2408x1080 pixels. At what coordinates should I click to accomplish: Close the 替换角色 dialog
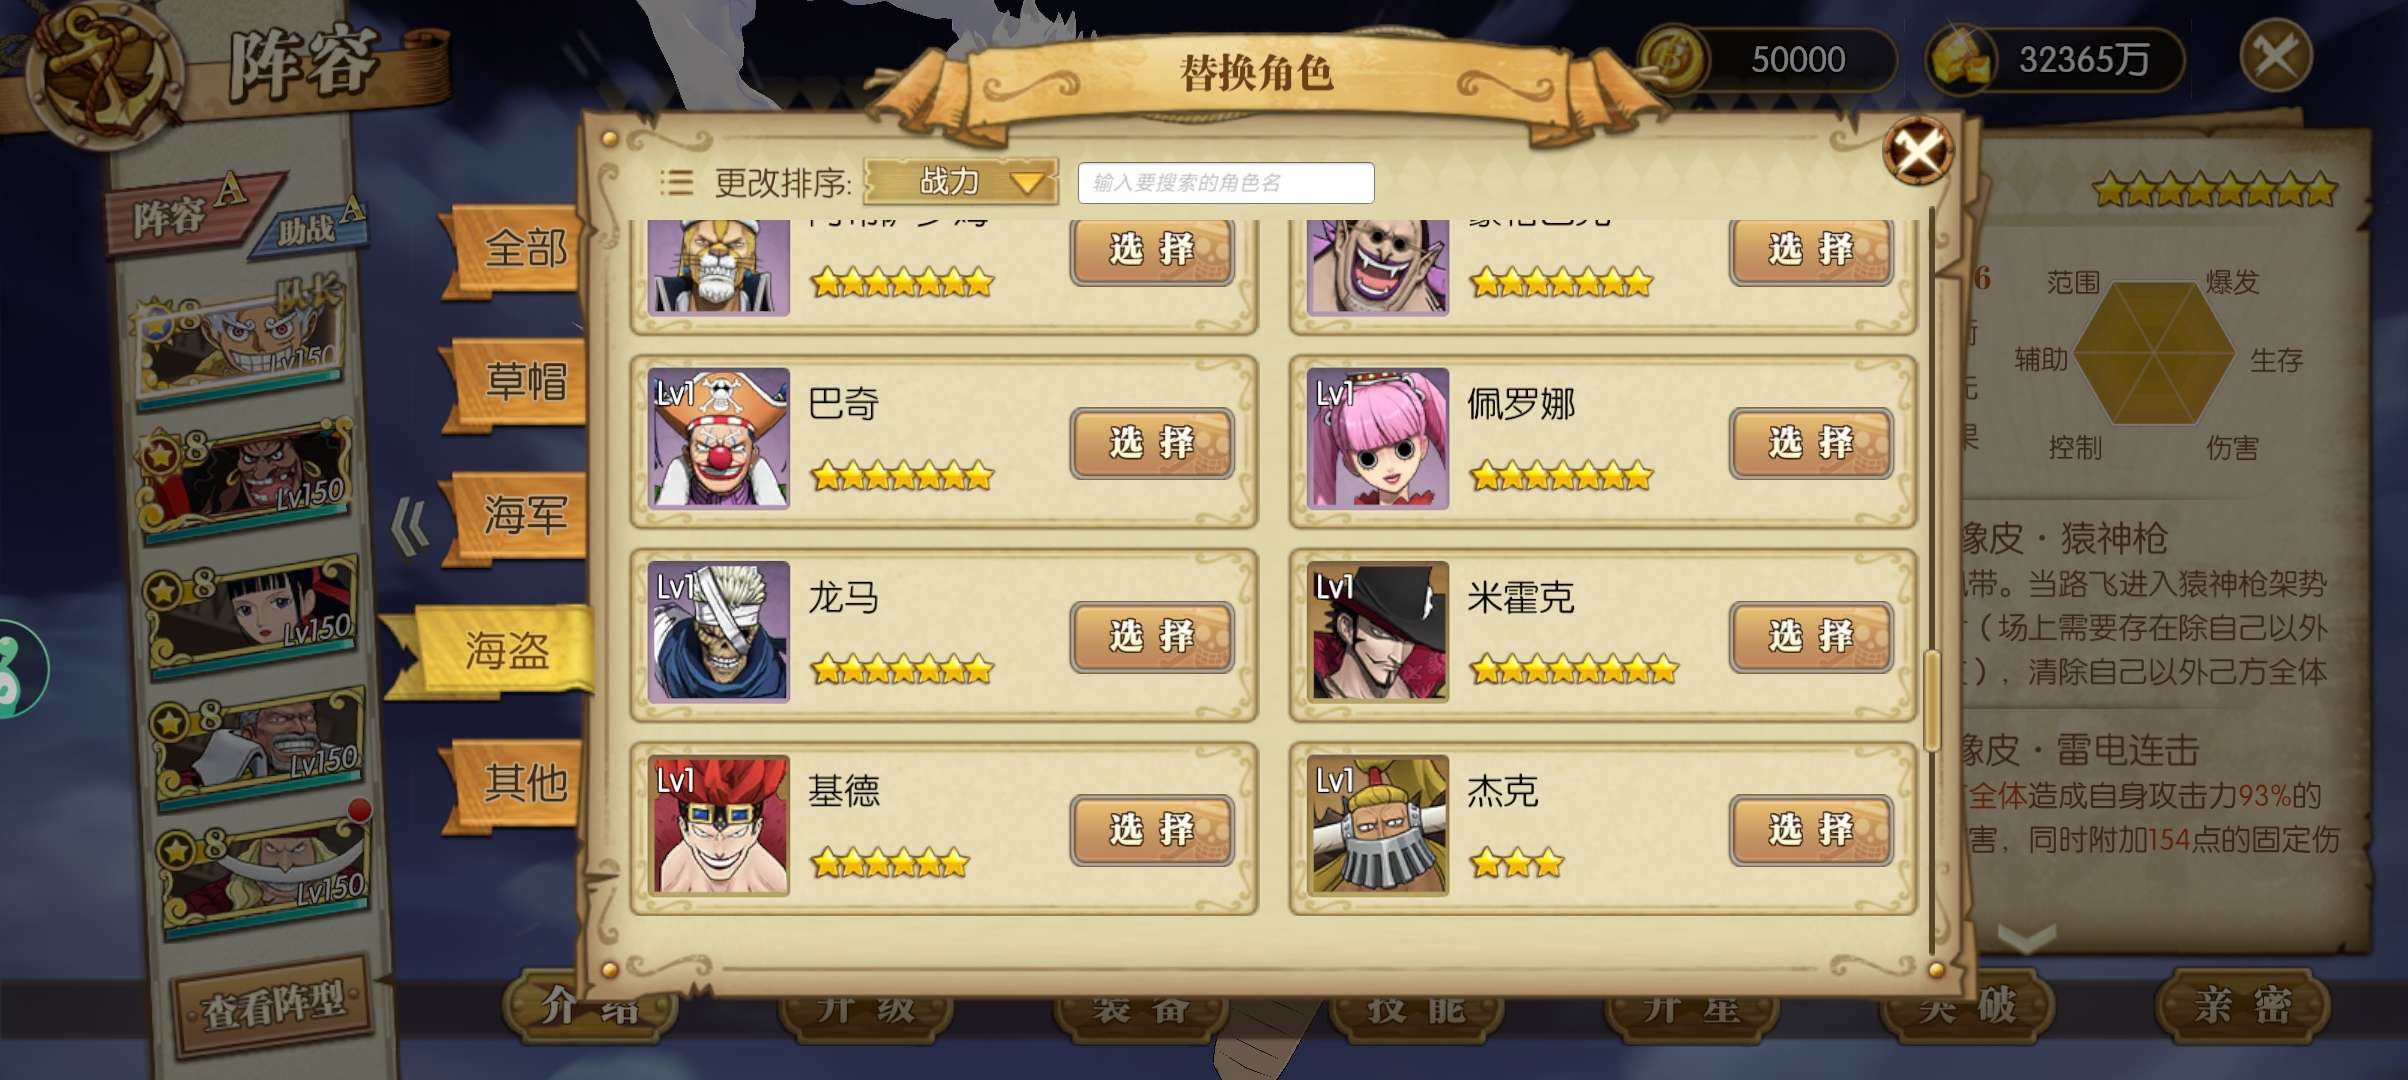click(1917, 152)
